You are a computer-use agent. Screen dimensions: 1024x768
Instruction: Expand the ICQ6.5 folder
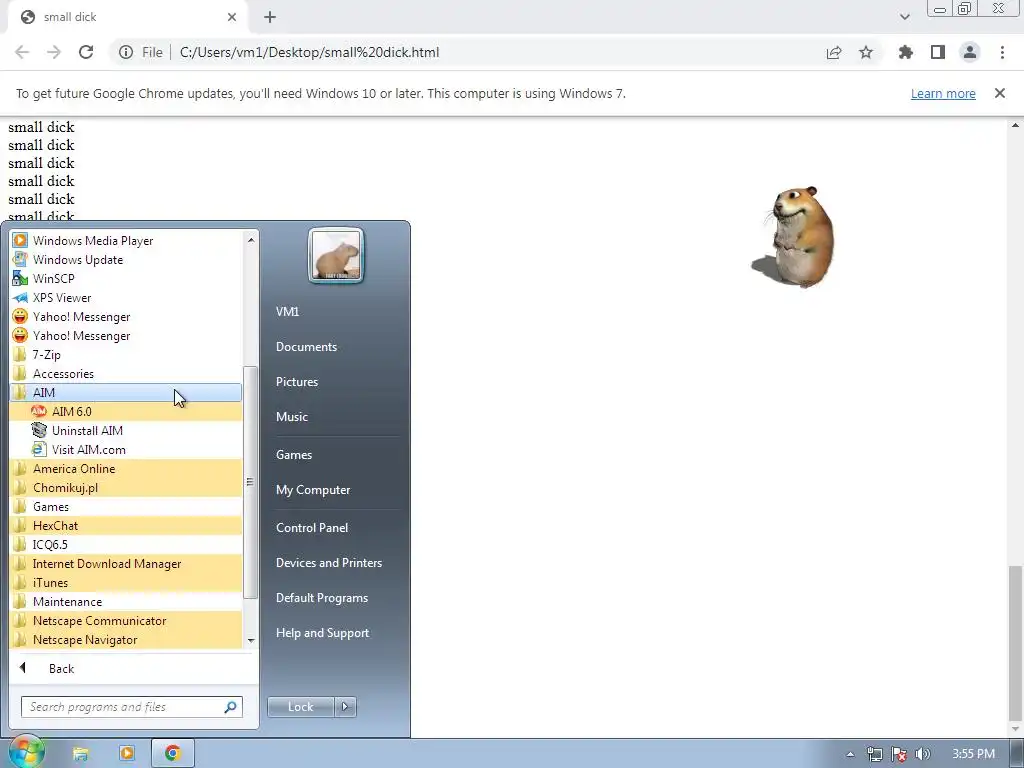coord(125,545)
